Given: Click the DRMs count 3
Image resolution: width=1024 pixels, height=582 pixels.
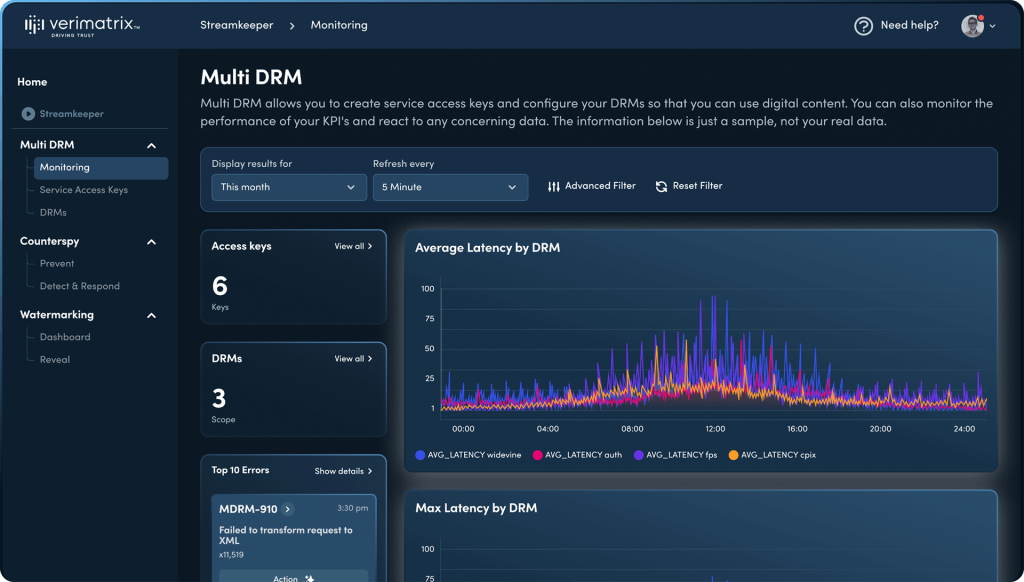Looking at the screenshot, I should click(x=219, y=398).
